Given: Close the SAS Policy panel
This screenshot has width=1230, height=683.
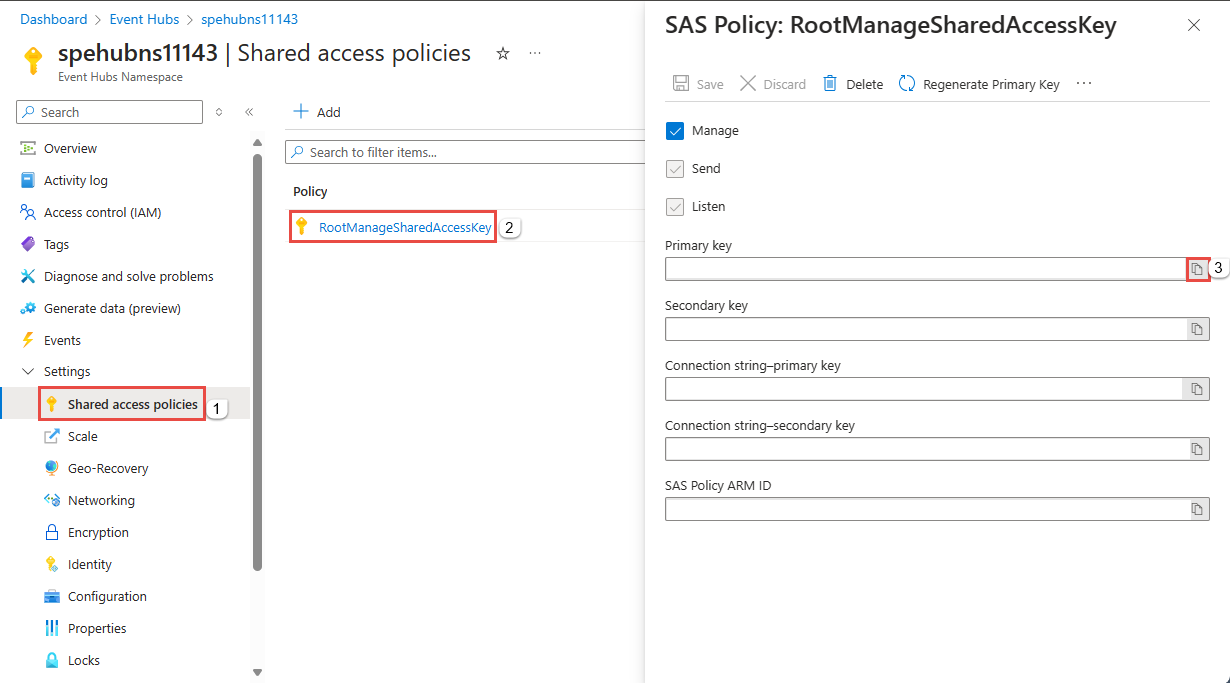Looking at the screenshot, I should (1193, 25).
